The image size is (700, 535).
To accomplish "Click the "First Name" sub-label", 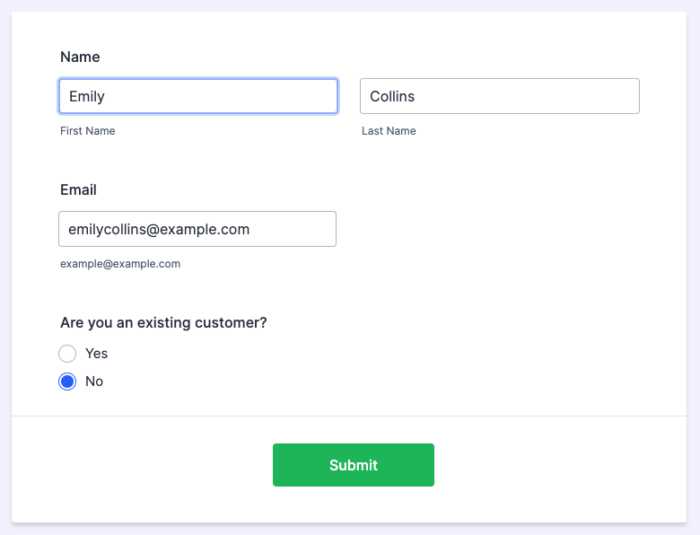I will (x=88, y=131).
